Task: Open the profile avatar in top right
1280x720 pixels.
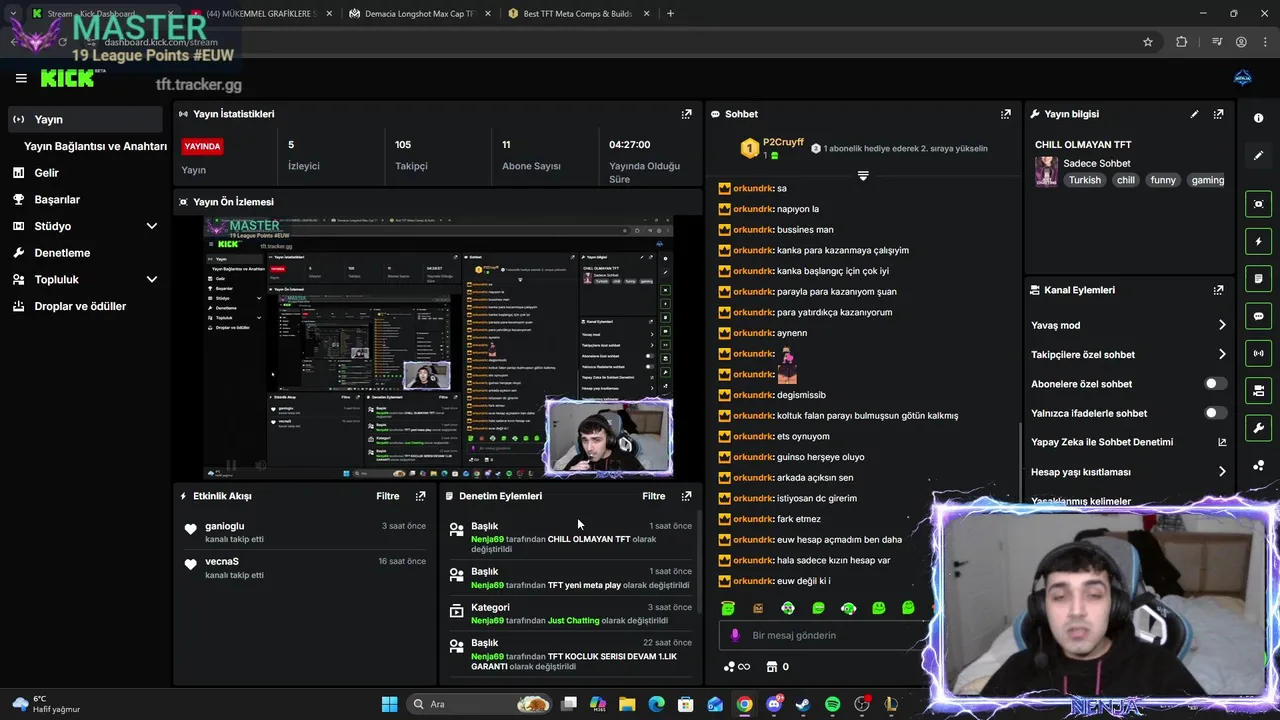Action: 1243,78
